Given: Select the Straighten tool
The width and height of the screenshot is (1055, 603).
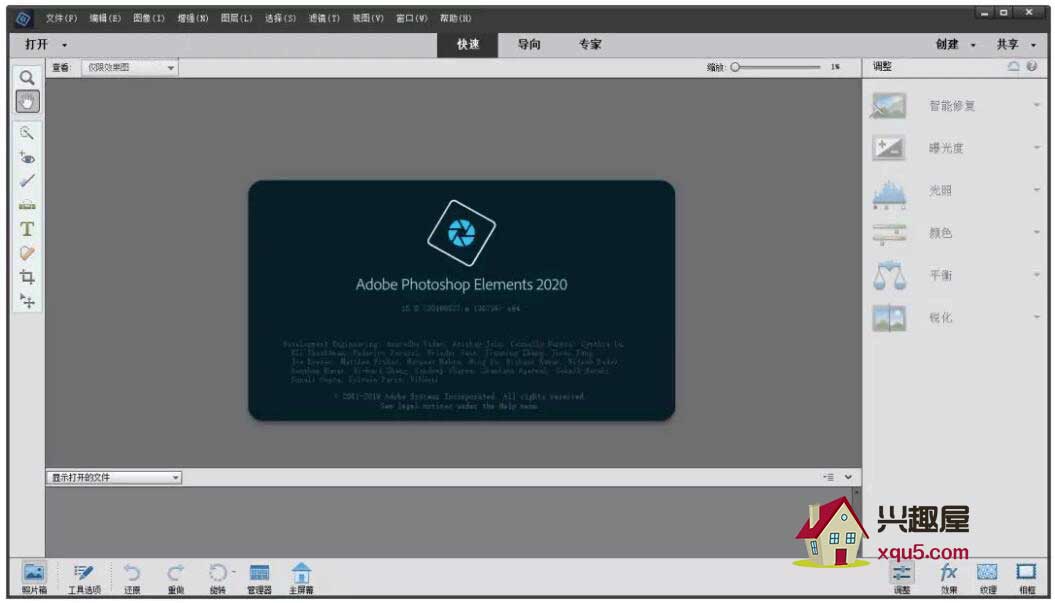Looking at the screenshot, I should tap(27, 205).
